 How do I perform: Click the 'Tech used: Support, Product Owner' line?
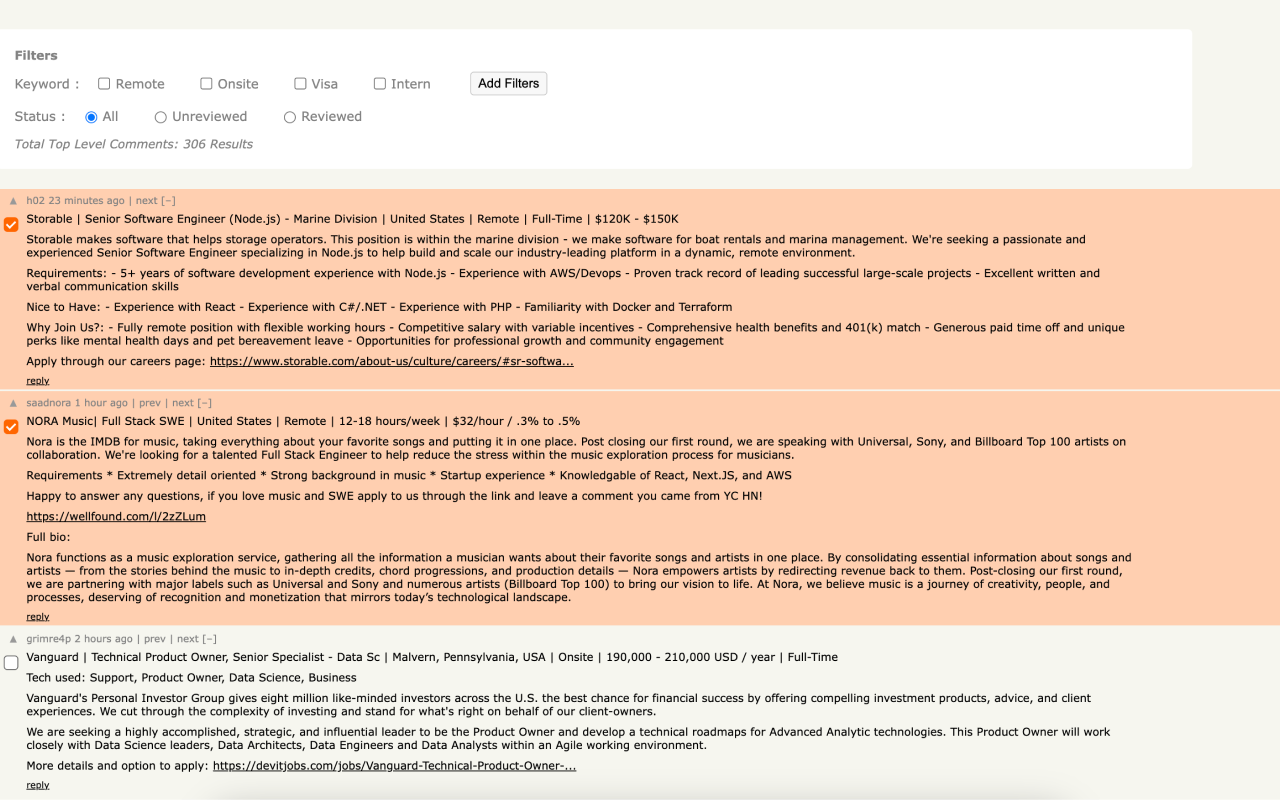191,678
